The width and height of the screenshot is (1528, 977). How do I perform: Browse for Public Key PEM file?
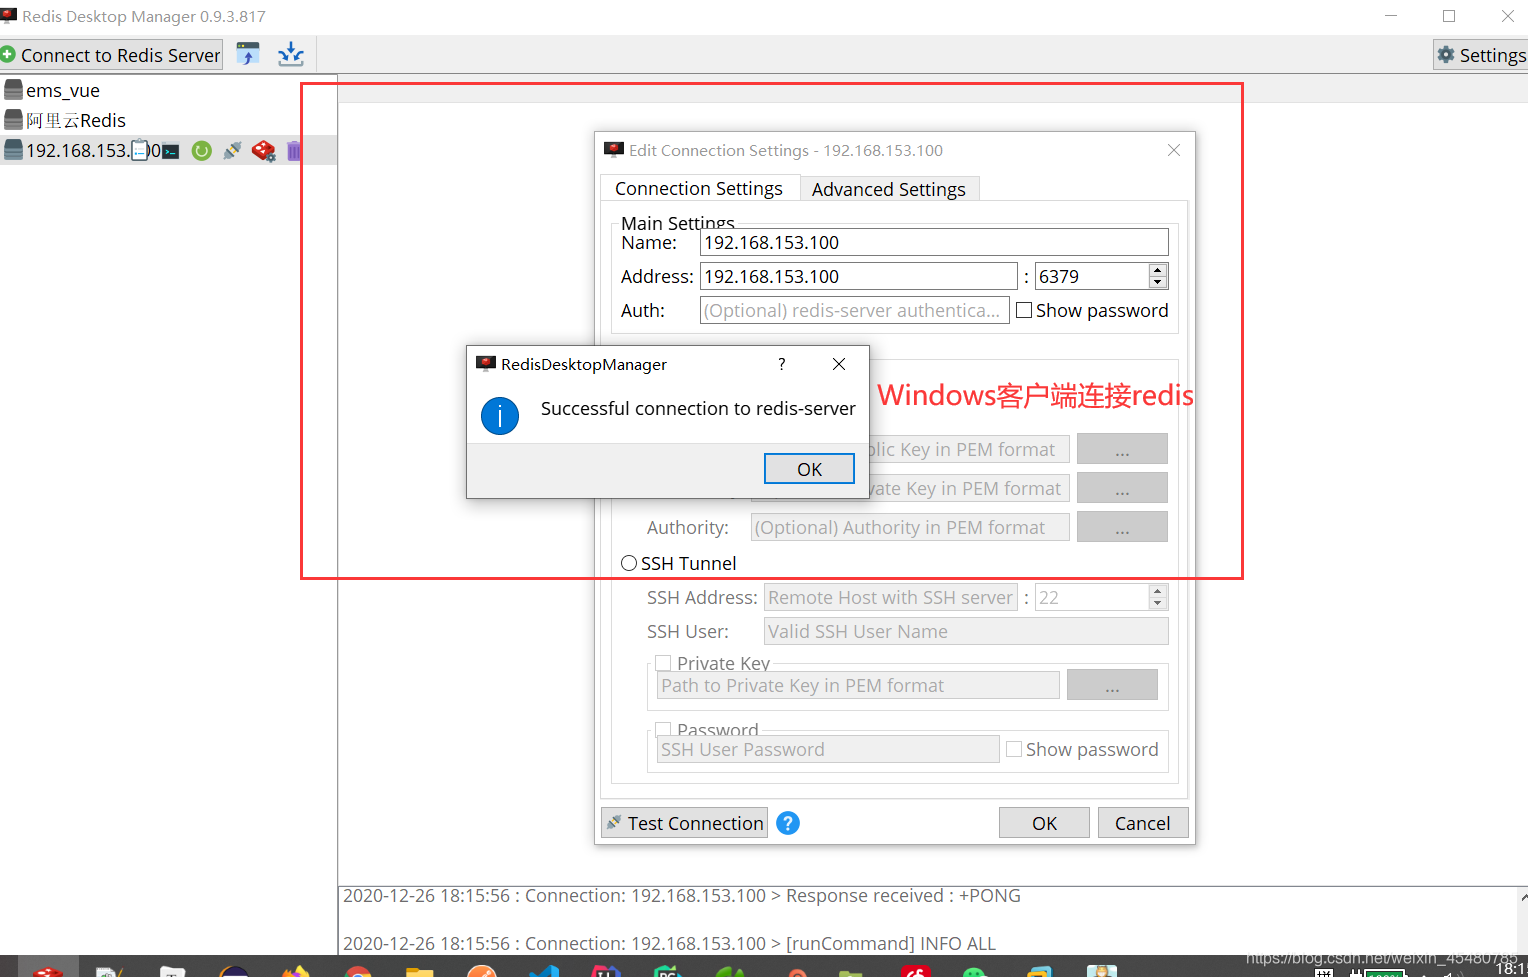(x=1122, y=449)
